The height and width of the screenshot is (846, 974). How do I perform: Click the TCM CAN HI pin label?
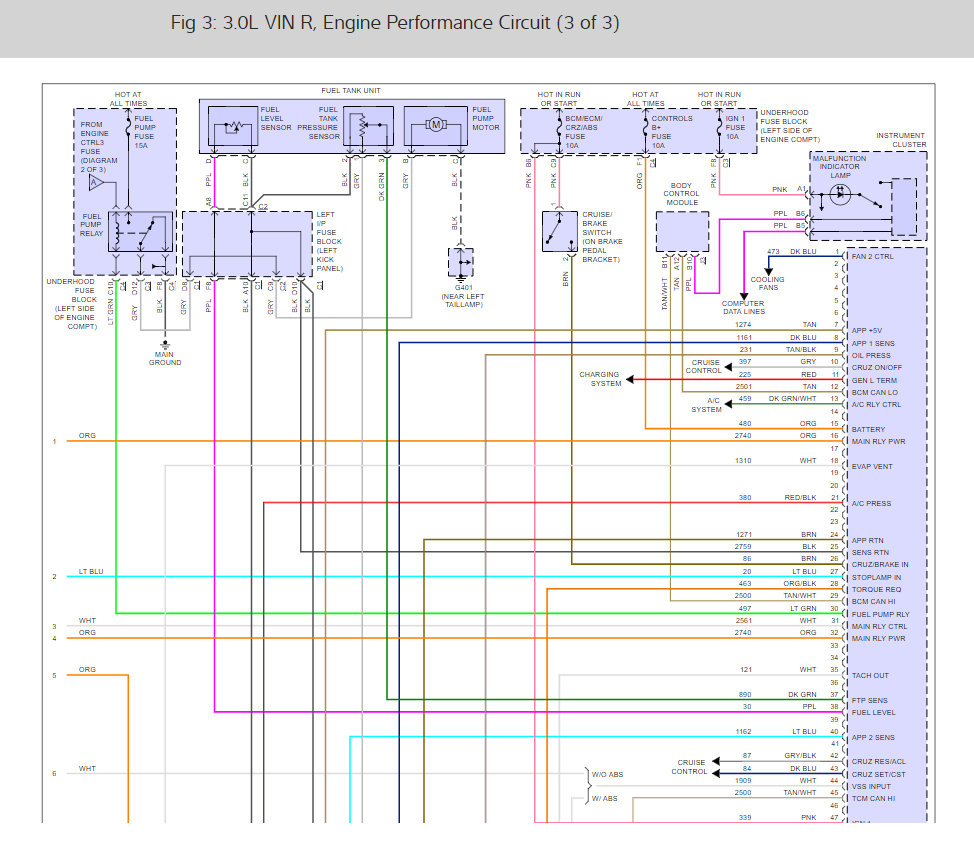873,798
